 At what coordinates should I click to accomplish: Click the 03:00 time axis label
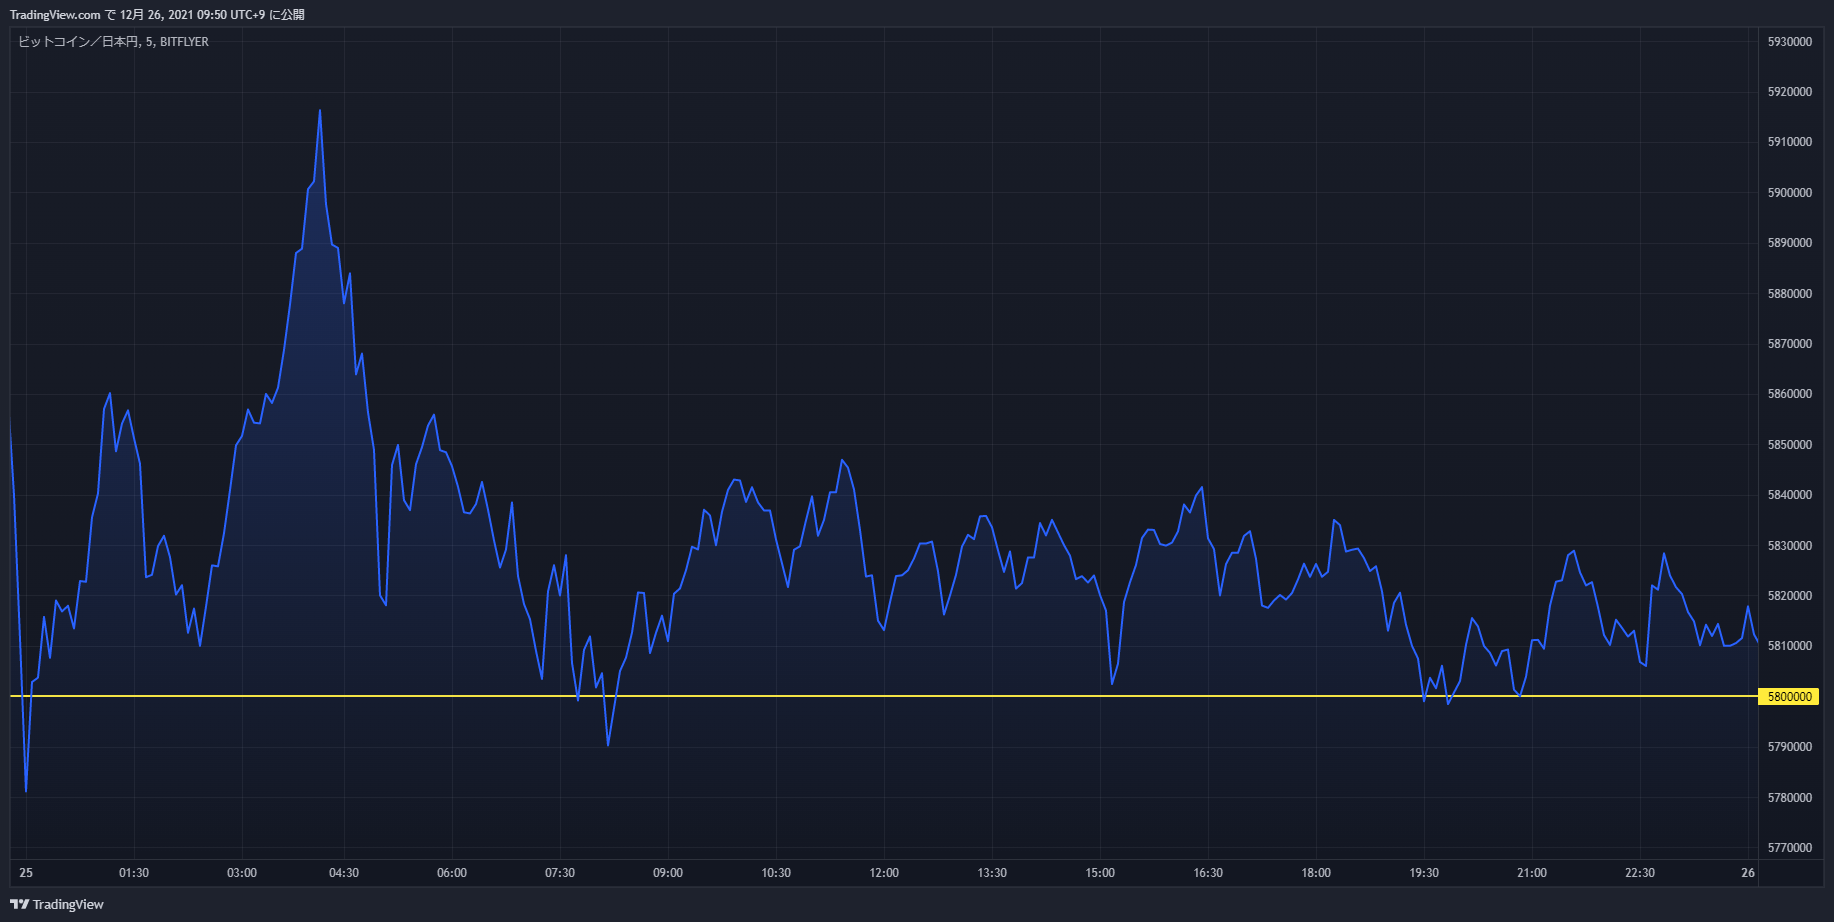coord(242,873)
